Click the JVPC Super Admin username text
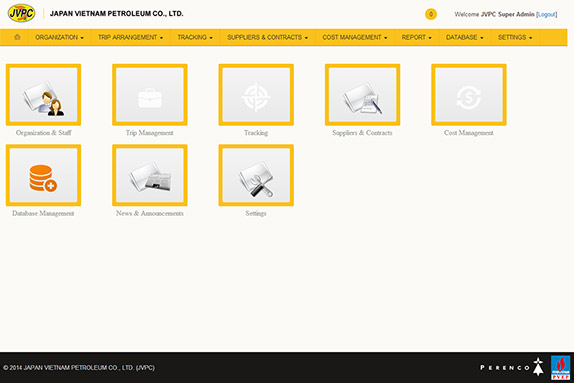 (x=507, y=14)
